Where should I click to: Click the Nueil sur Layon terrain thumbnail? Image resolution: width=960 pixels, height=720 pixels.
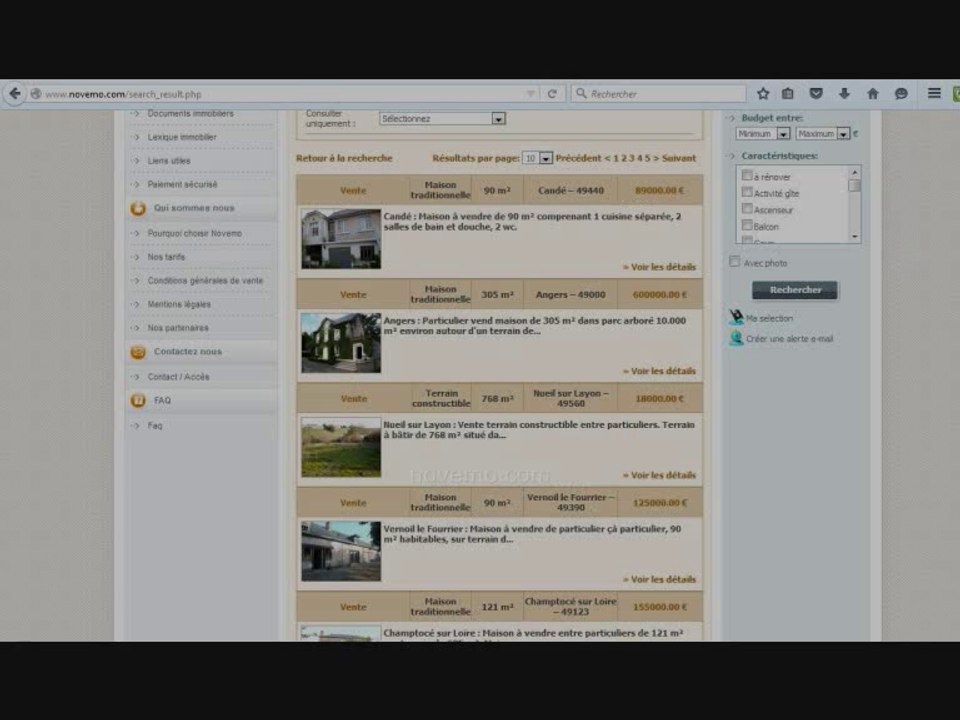click(341, 447)
